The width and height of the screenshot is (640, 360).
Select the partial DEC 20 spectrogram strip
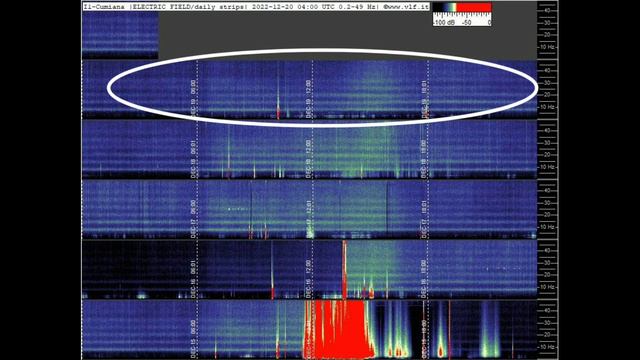point(120,35)
